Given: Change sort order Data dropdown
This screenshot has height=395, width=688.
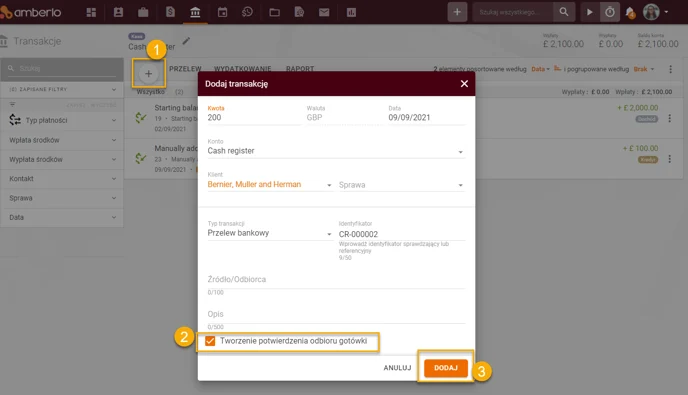Looking at the screenshot, I should 540,69.
